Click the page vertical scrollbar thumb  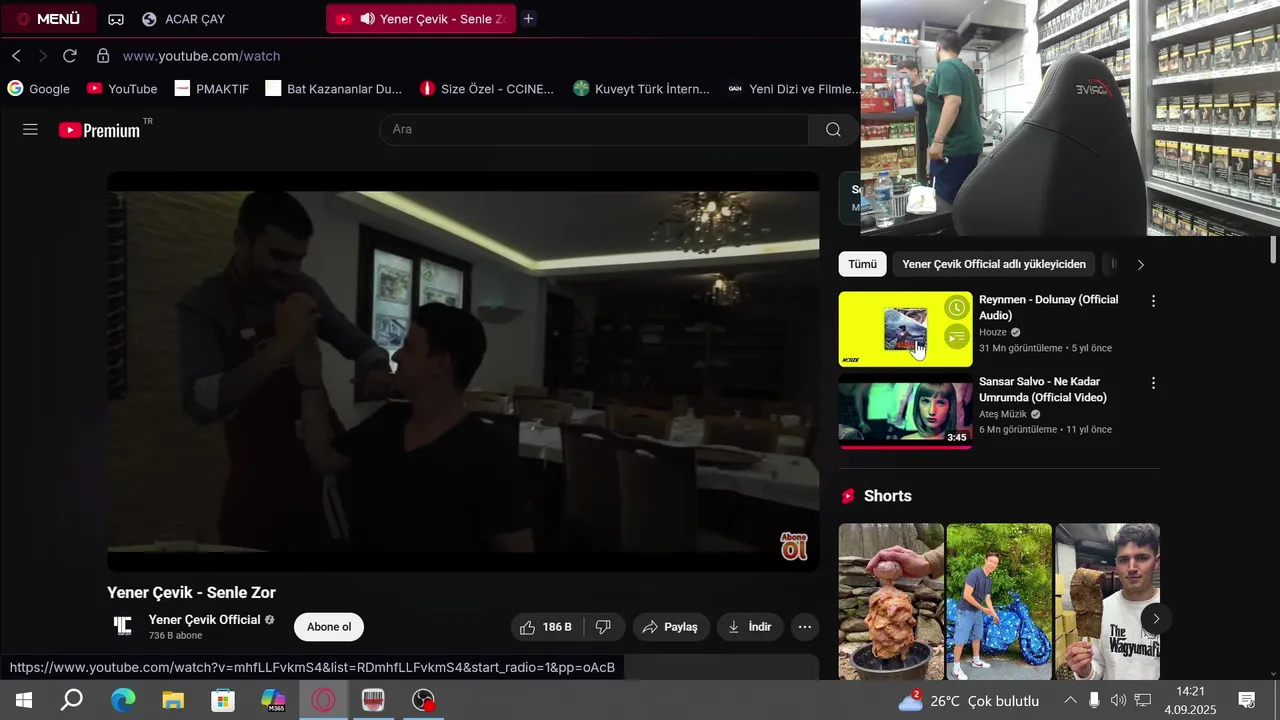1273,250
